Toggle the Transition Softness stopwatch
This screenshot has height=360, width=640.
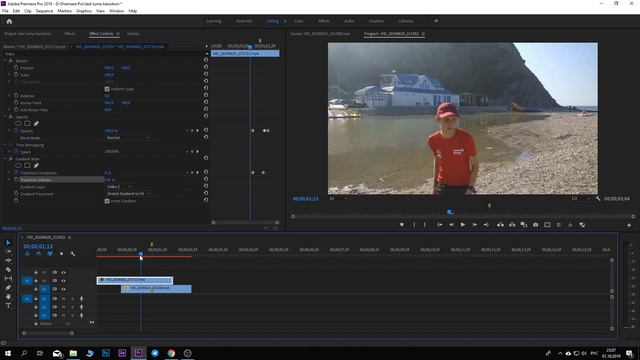coord(16,180)
